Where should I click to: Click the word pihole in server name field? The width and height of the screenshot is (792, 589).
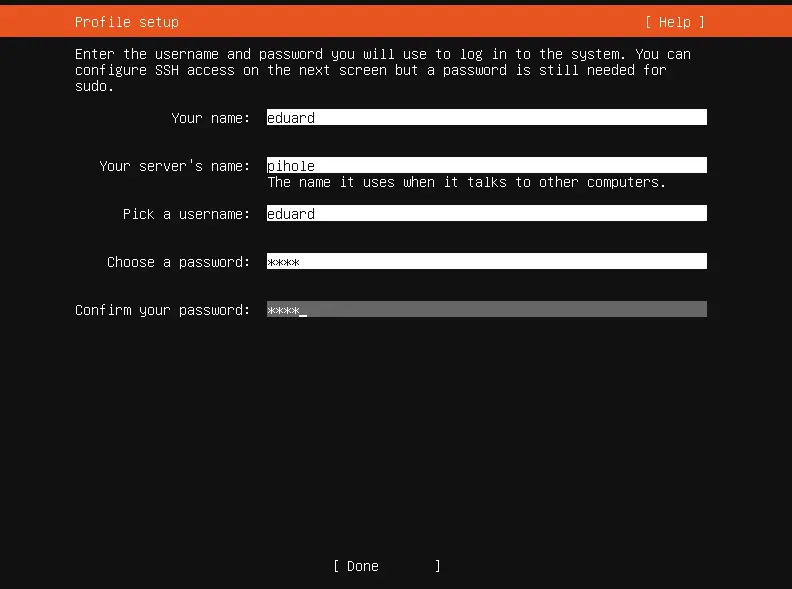pyautogui.click(x=291, y=166)
